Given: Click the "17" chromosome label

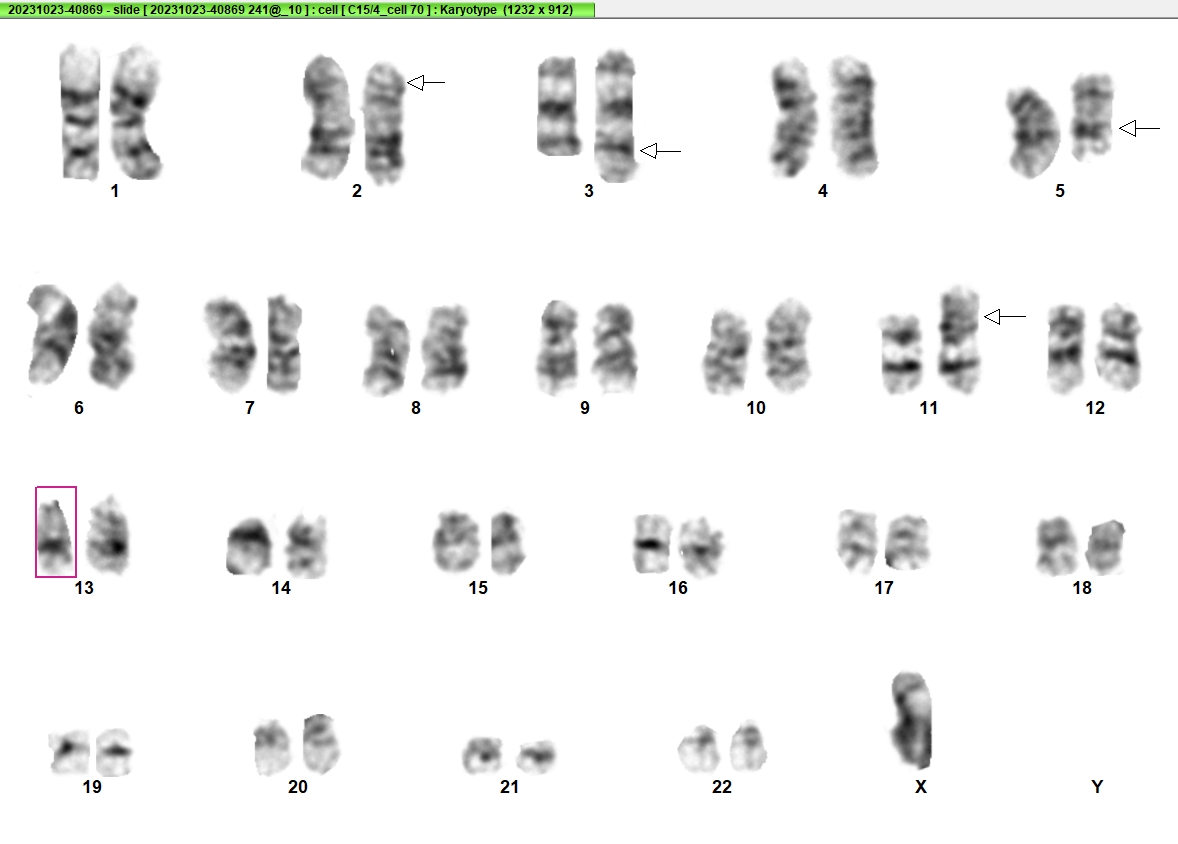Looking at the screenshot, I should tap(884, 588).
